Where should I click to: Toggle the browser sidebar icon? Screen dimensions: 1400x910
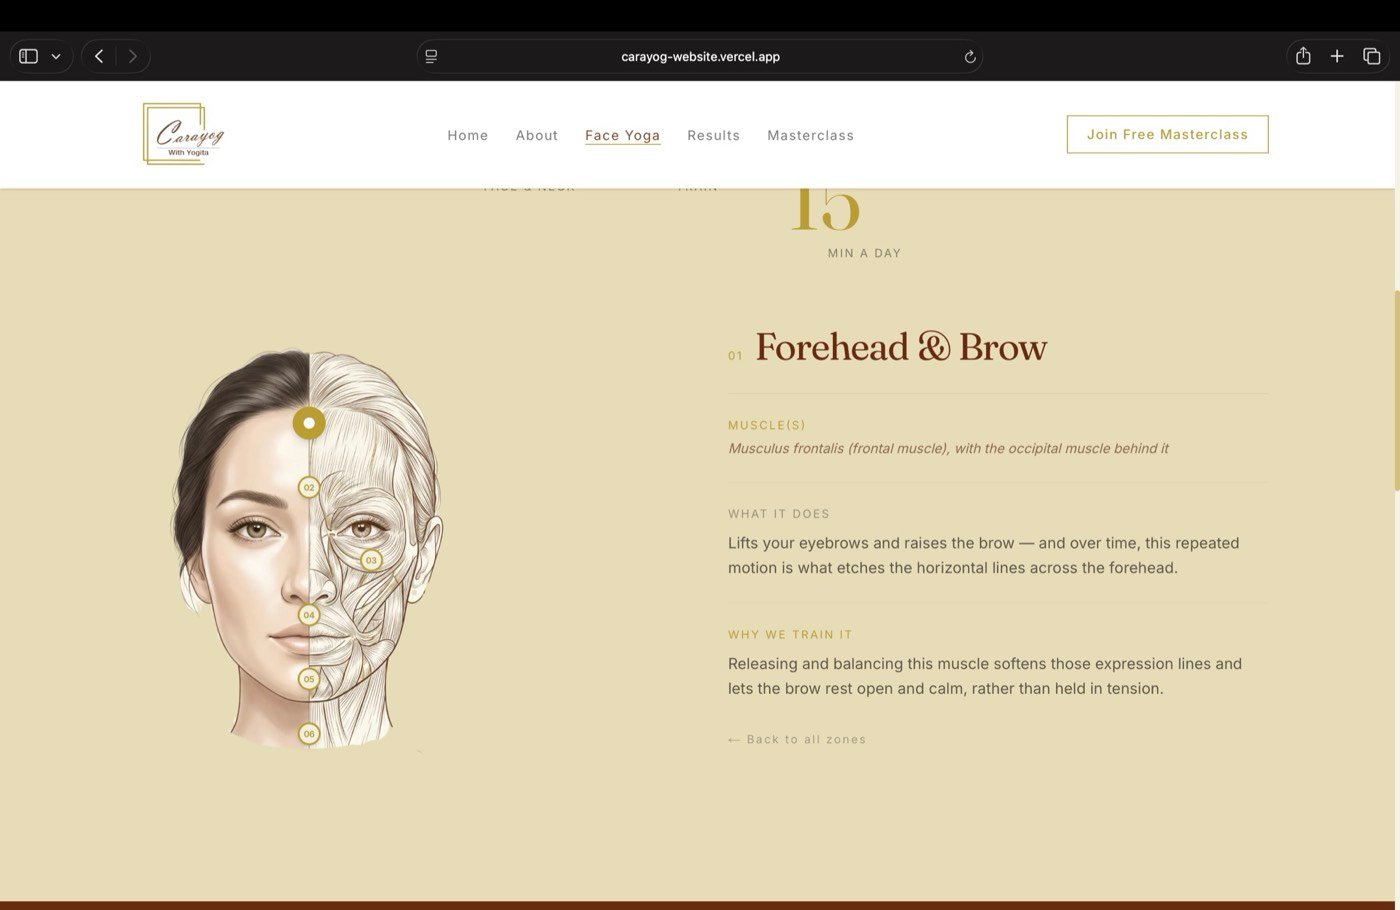pyautogui.click(x=29, y=56)
